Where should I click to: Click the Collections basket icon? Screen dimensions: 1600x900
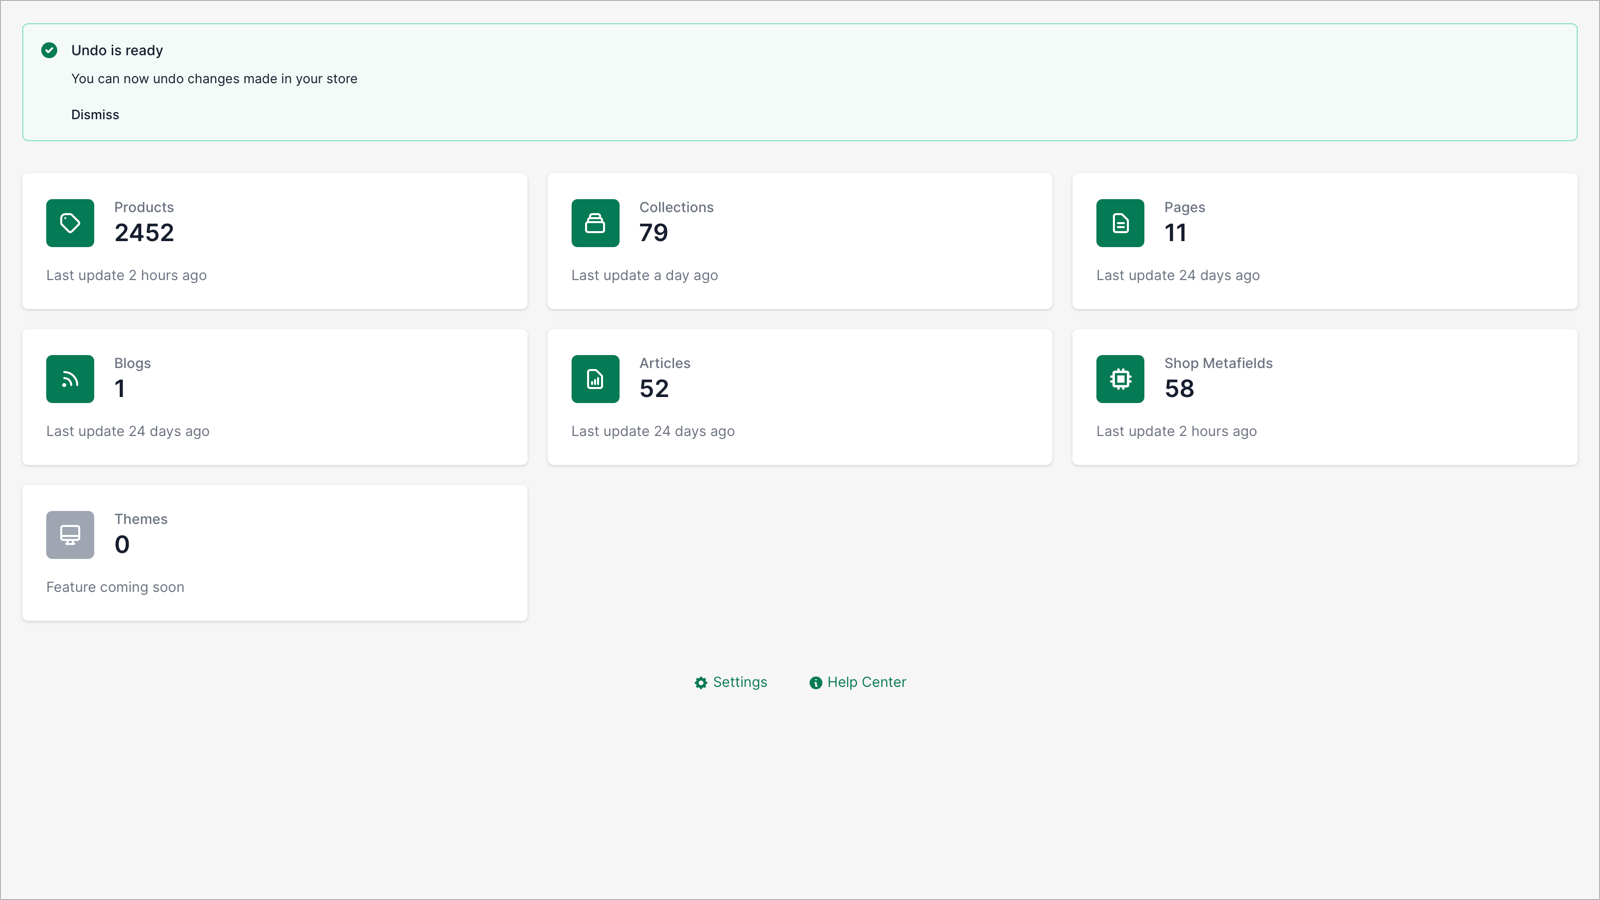tap(595, 223)
